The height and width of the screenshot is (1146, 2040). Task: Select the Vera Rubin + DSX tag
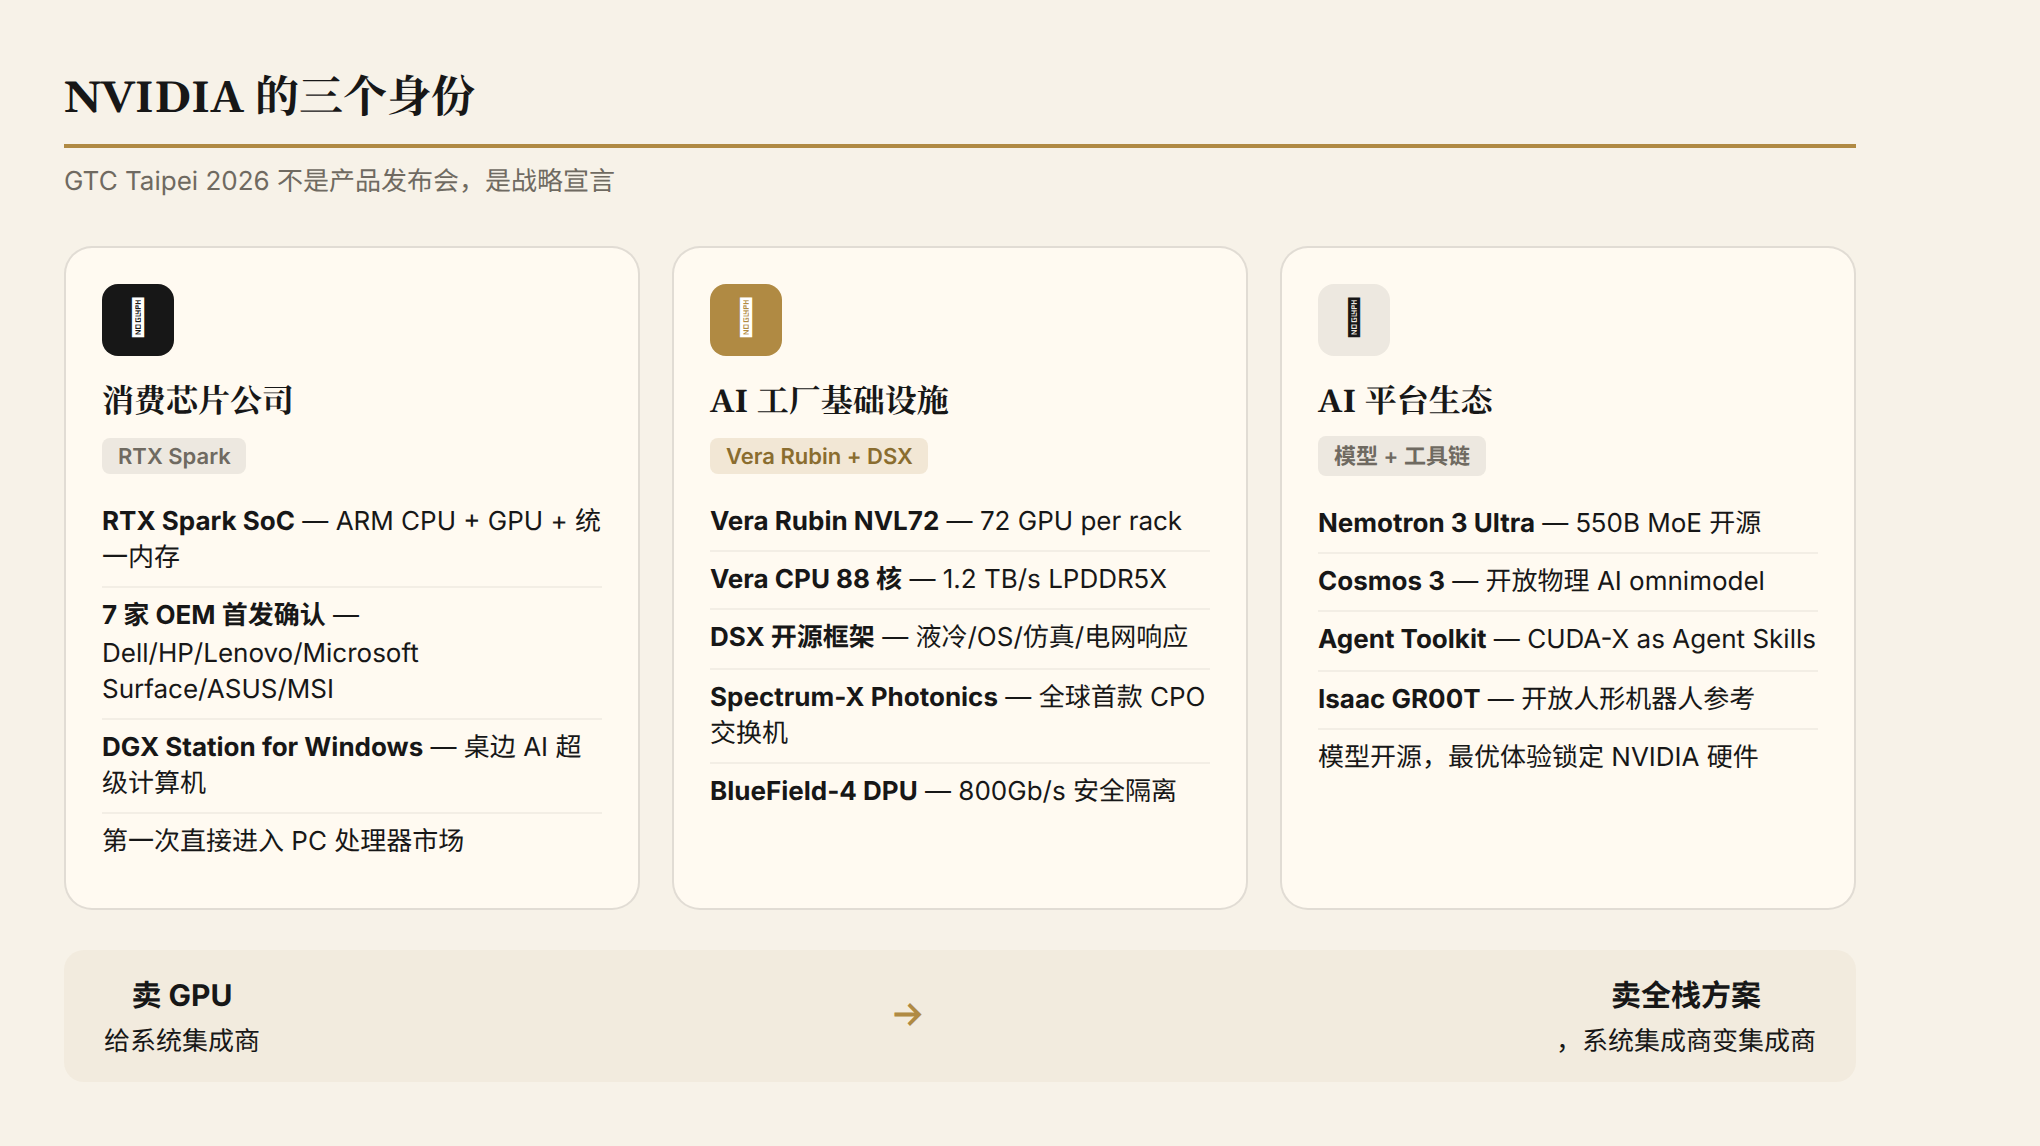819,456
